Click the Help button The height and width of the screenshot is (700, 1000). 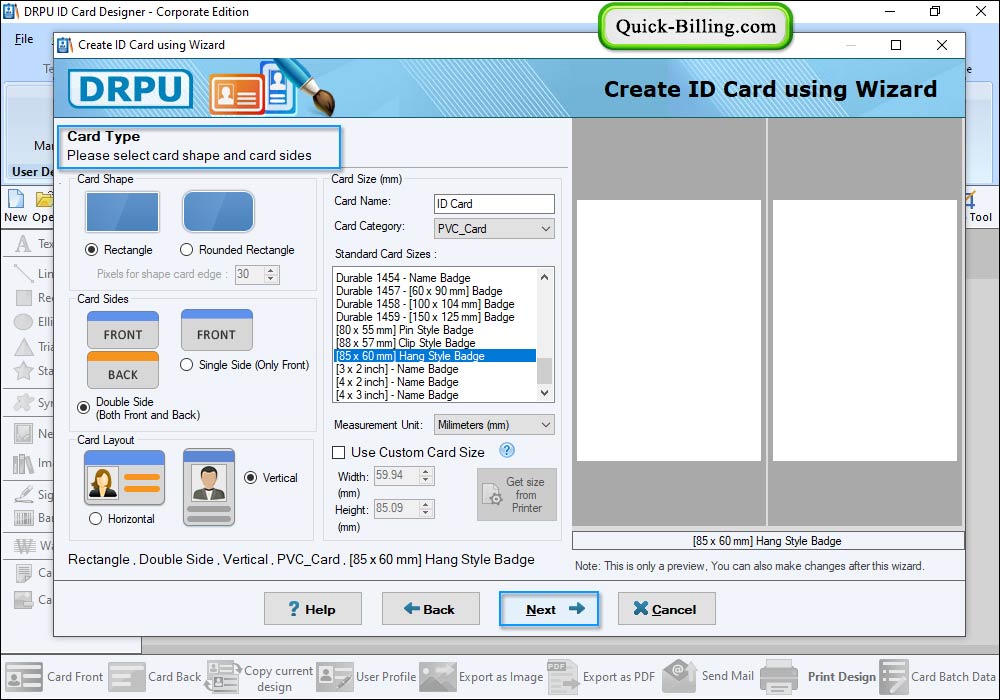tap(312, 609)
